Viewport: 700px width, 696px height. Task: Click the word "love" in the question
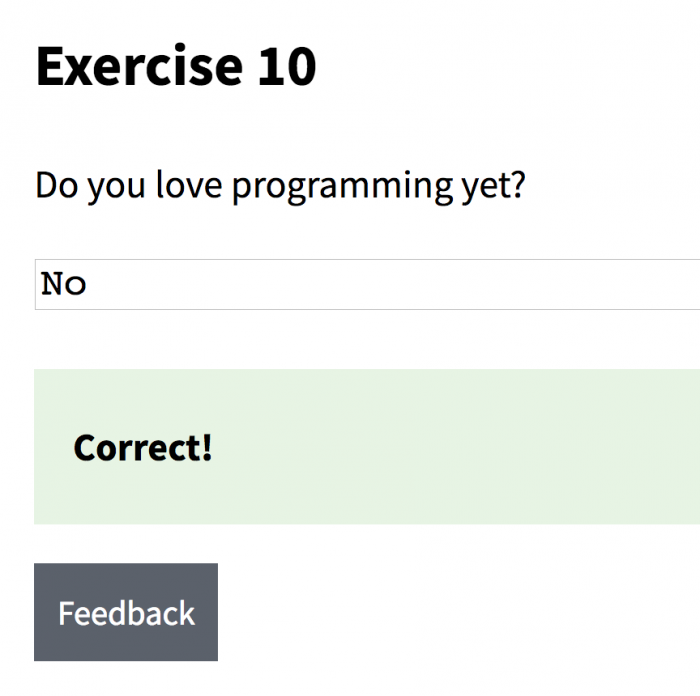tap(189, 185)
